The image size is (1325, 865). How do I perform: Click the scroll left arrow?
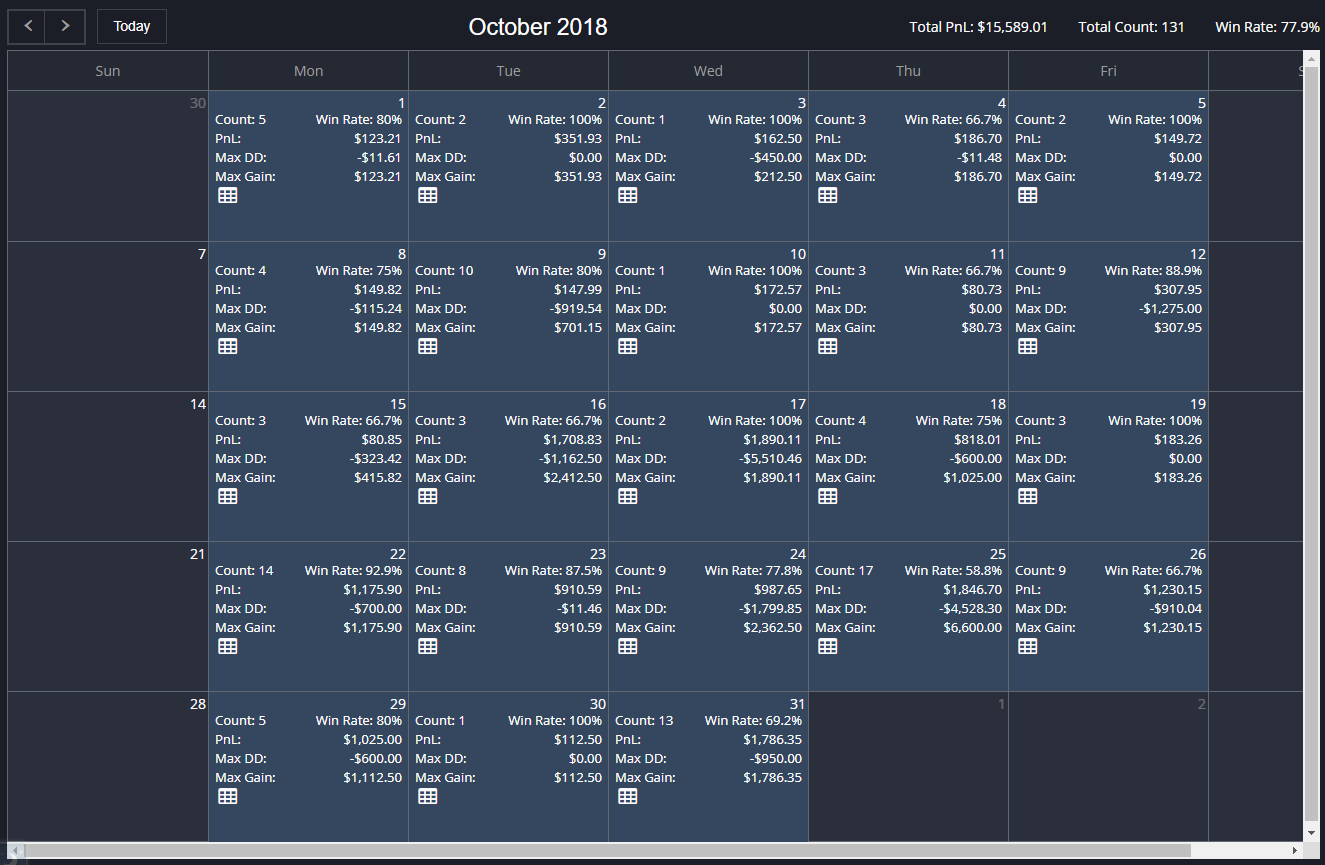point(16,850)
